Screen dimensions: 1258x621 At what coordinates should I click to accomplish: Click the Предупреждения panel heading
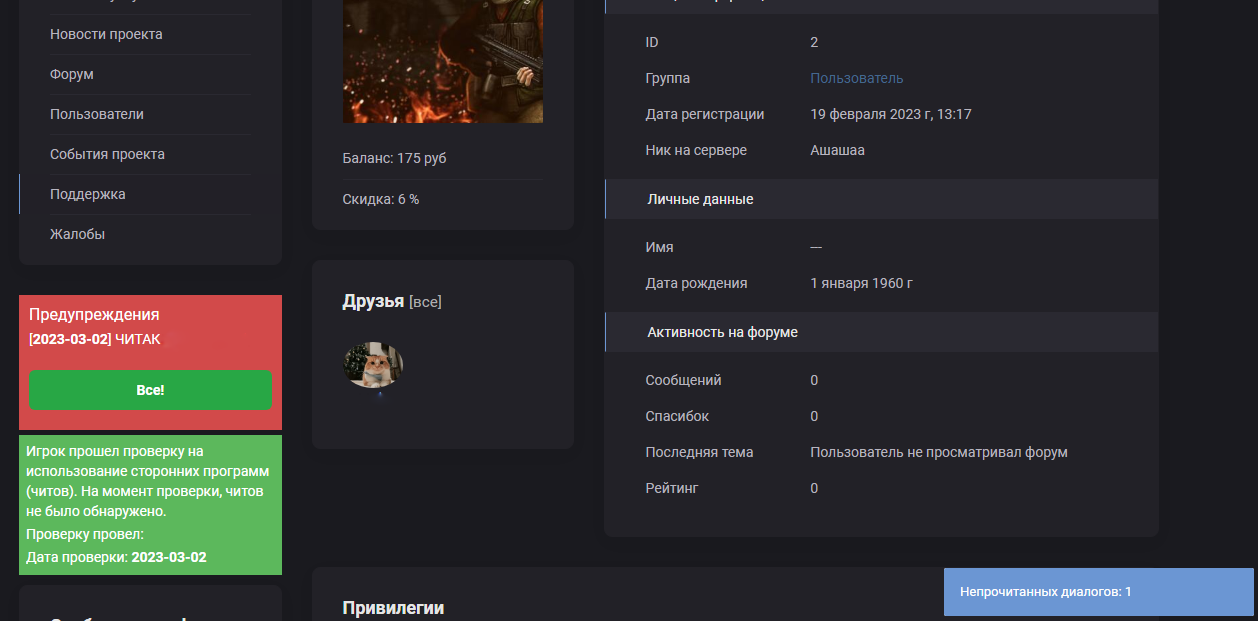click(94, 314)
